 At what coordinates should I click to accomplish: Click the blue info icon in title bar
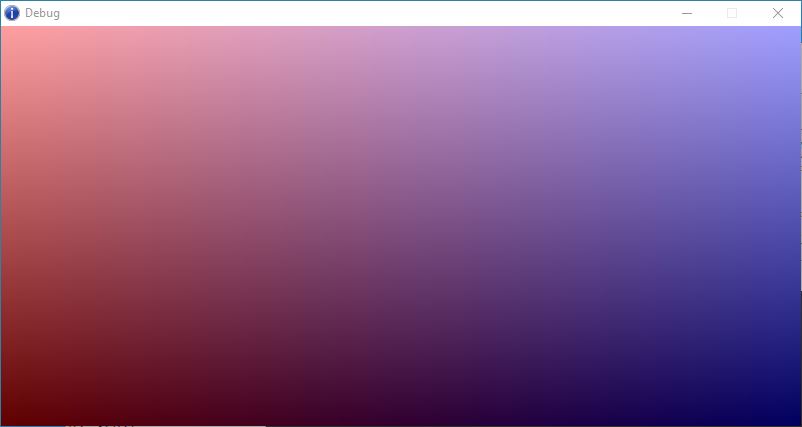(x=12, y=13)
